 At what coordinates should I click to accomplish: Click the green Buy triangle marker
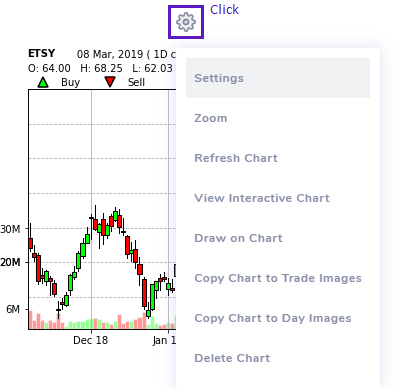coord(43,82)
